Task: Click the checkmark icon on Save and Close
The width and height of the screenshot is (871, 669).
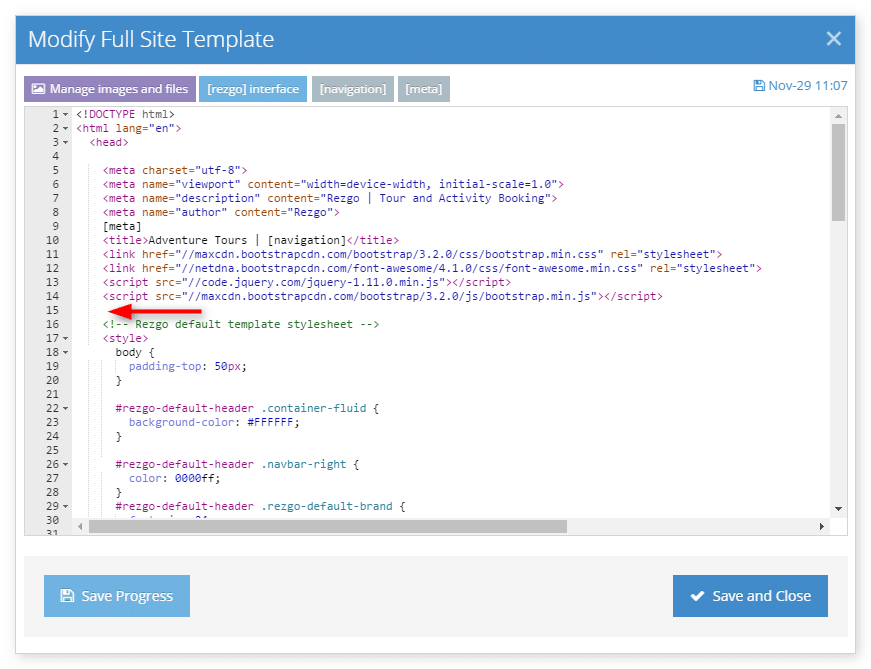Action: 697,596
